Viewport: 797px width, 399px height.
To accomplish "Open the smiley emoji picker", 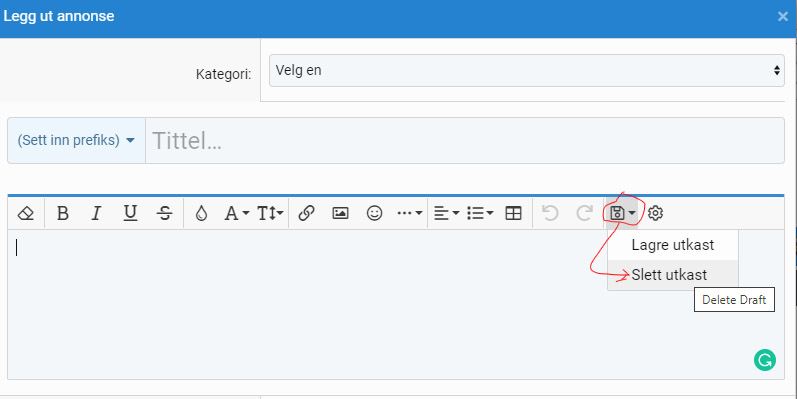I will point(375,213).
